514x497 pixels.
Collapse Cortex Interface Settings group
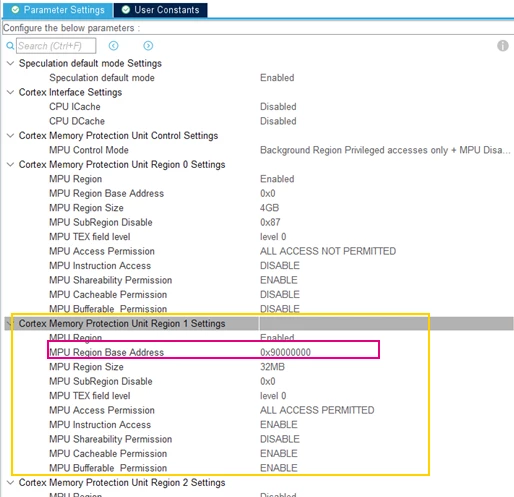tap(11, 92)
